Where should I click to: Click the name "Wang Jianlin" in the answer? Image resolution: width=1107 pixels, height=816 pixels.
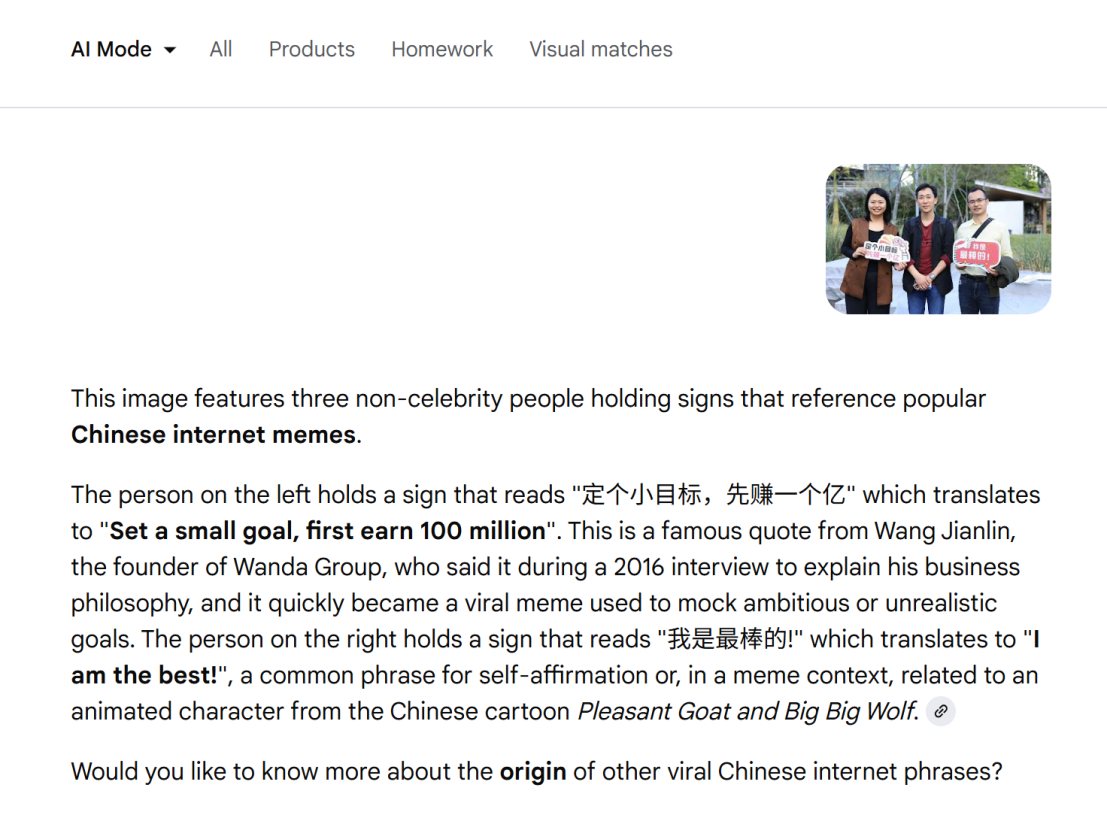click(x=944, y=531)
